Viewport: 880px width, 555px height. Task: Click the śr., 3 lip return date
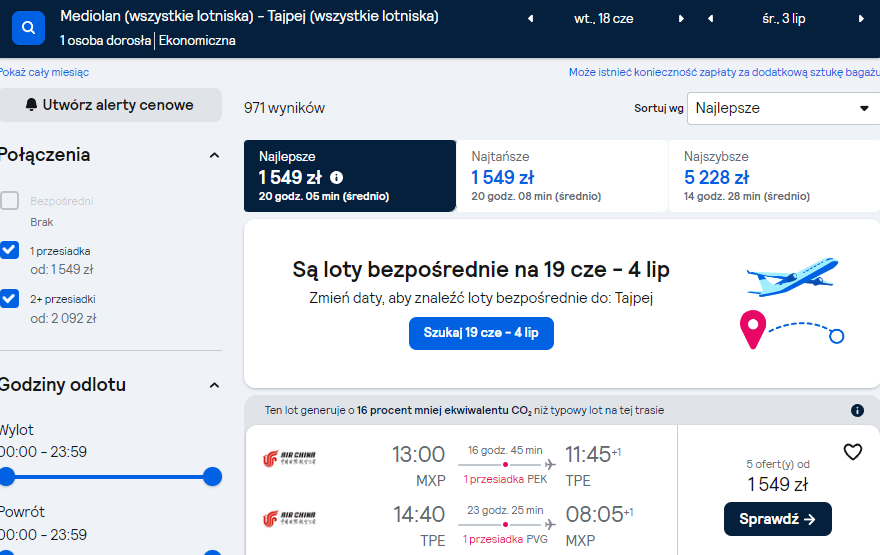(x=783, y=19)
